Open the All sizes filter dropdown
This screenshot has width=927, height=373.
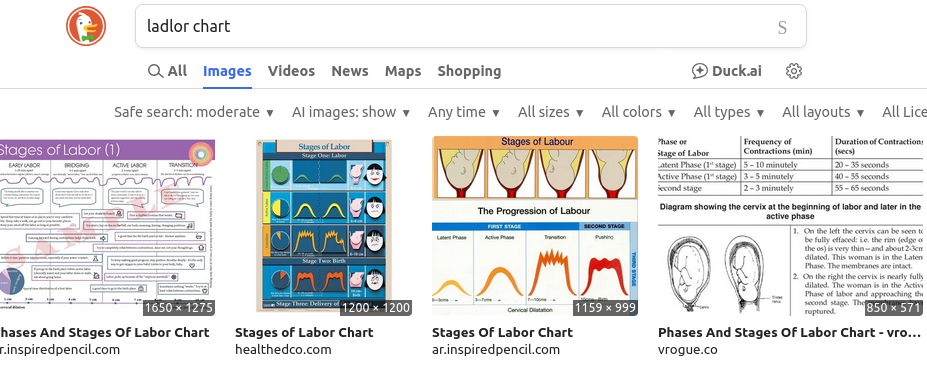(551, 112)
